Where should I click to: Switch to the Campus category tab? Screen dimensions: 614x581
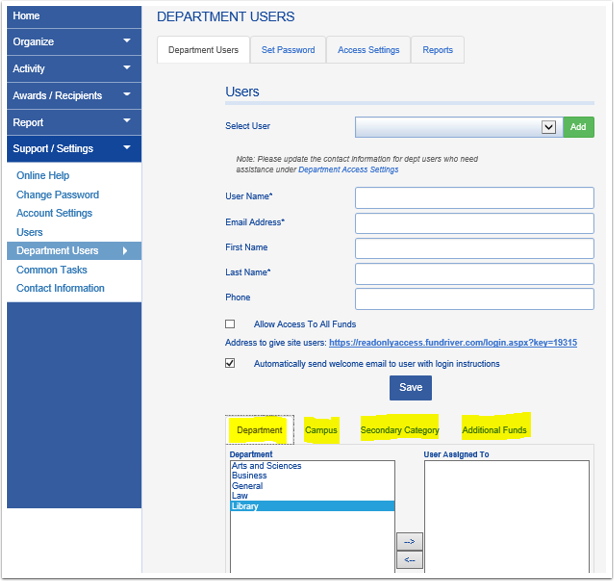[321, 430]
